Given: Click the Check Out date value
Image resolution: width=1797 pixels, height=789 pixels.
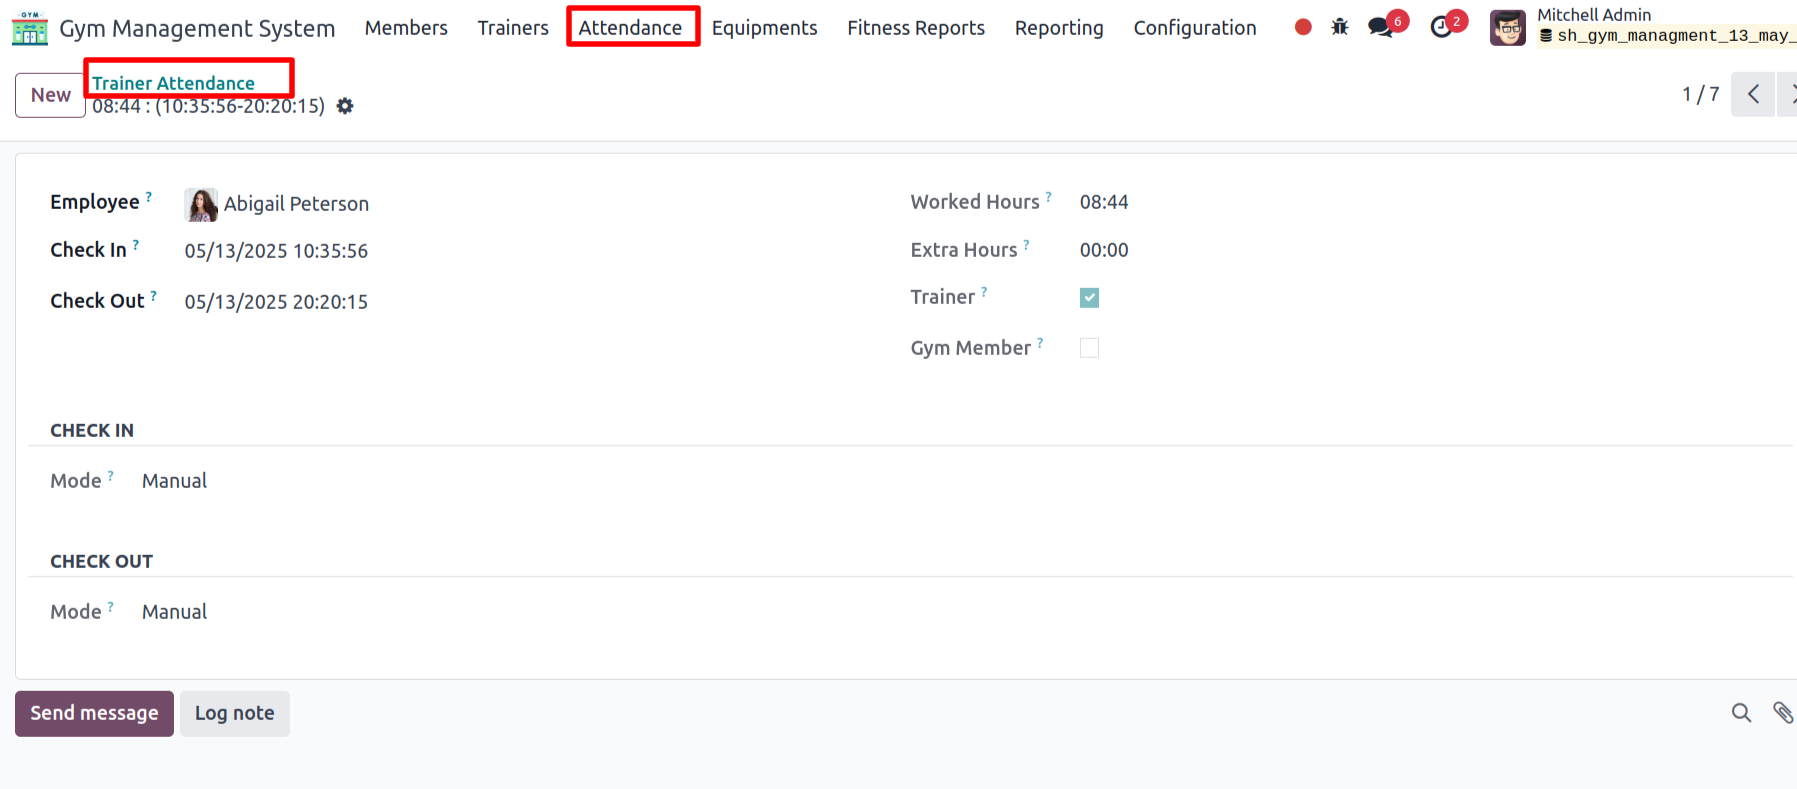Looking at the screenshot, I should click(x=276, y=302).
